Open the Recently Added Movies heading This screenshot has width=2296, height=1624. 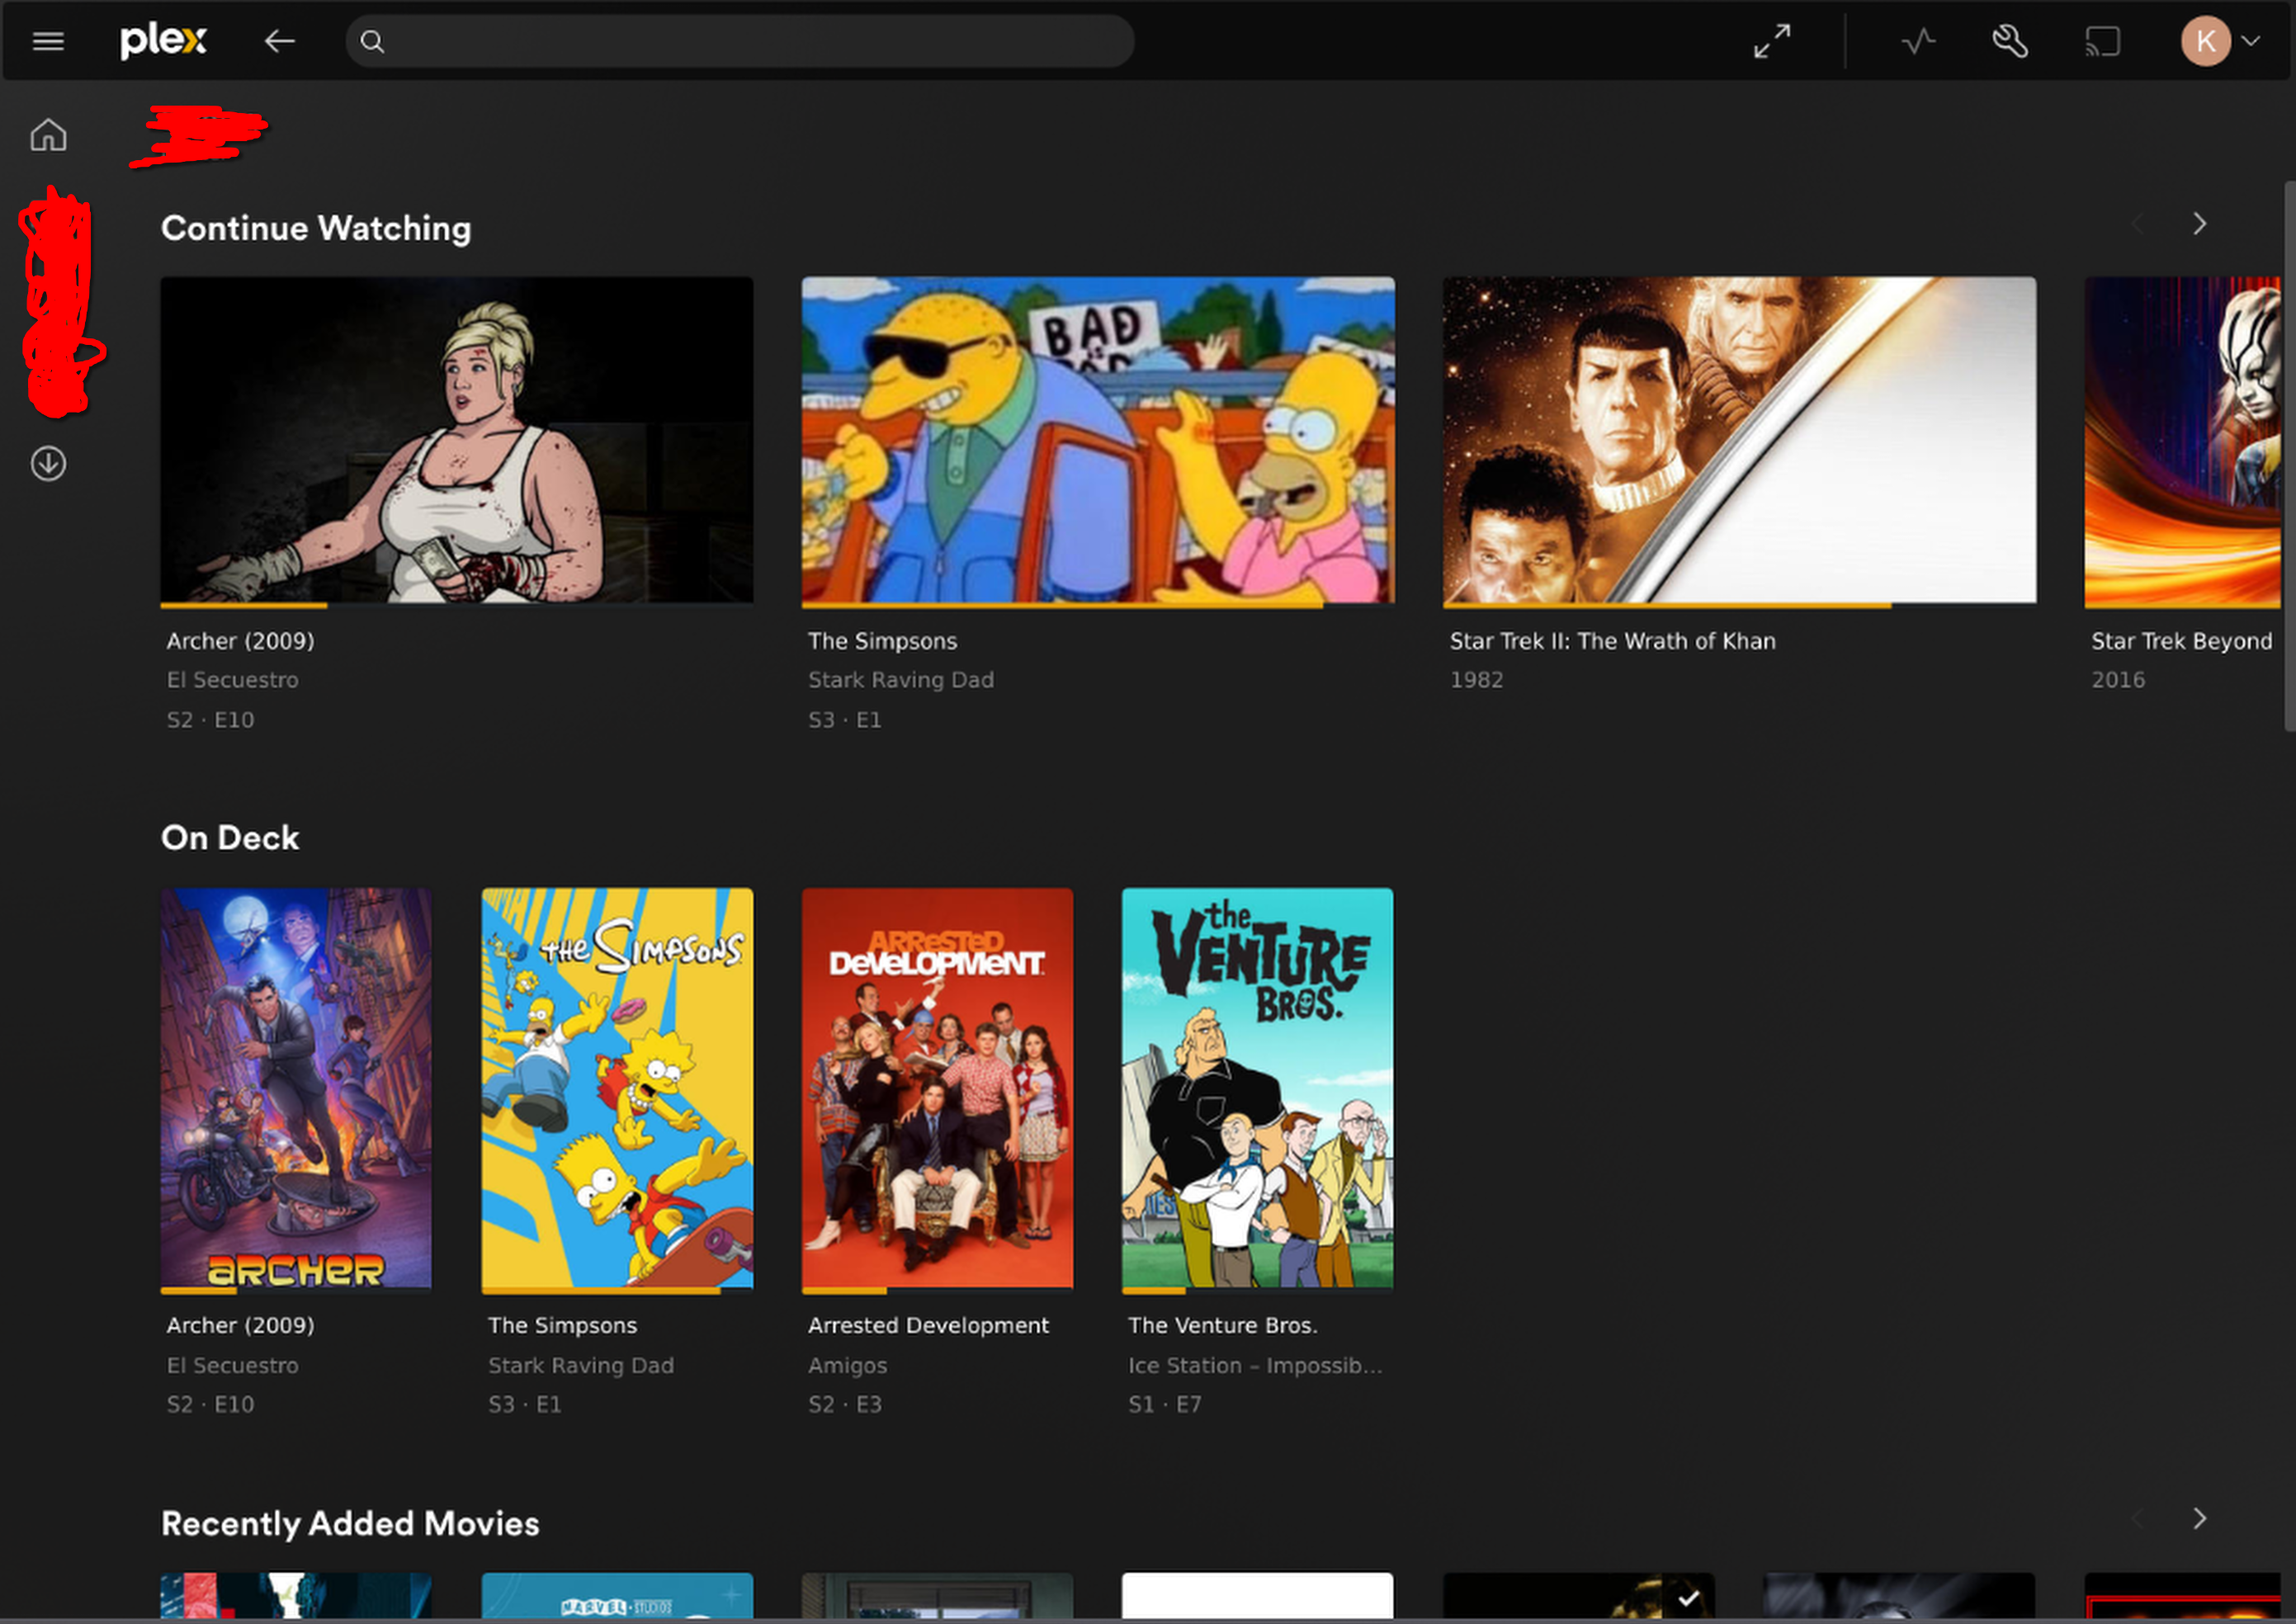[350, 1523]
